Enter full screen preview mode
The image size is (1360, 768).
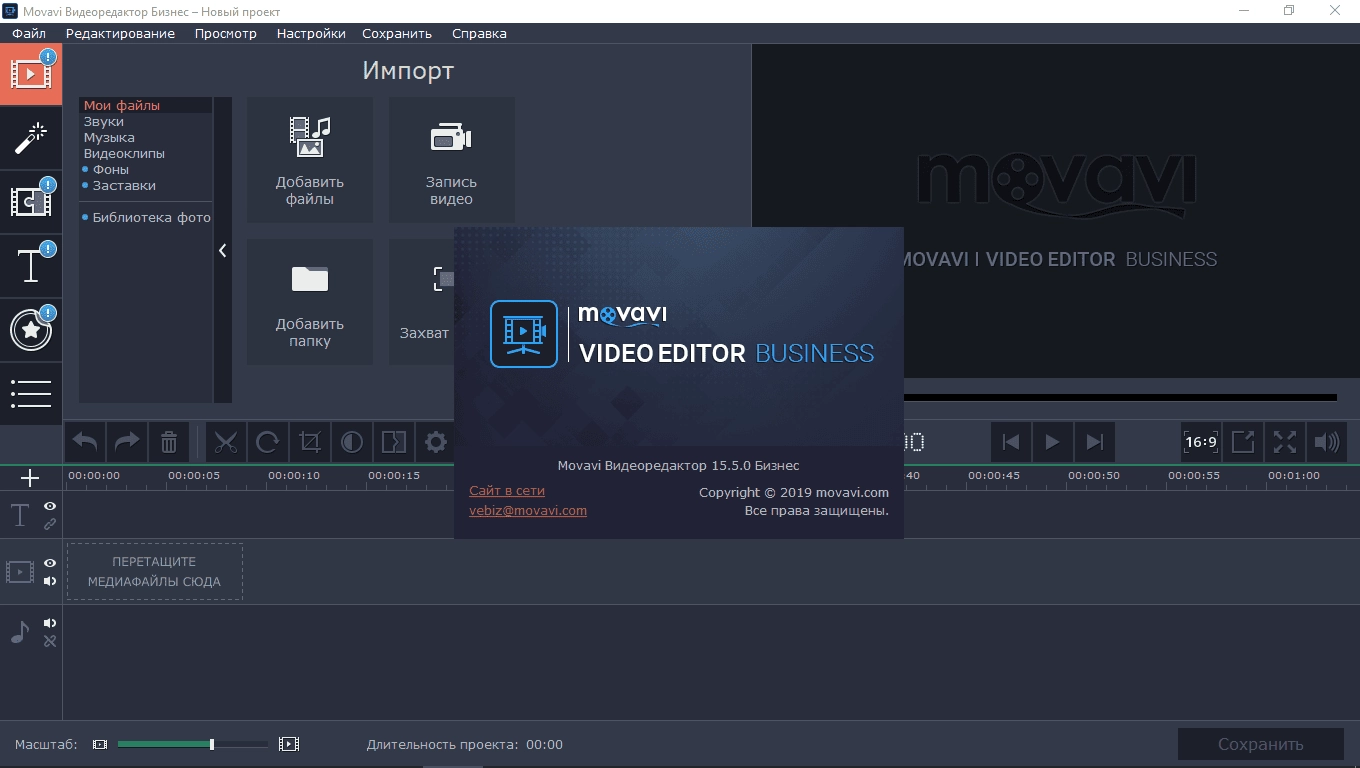1285,442
